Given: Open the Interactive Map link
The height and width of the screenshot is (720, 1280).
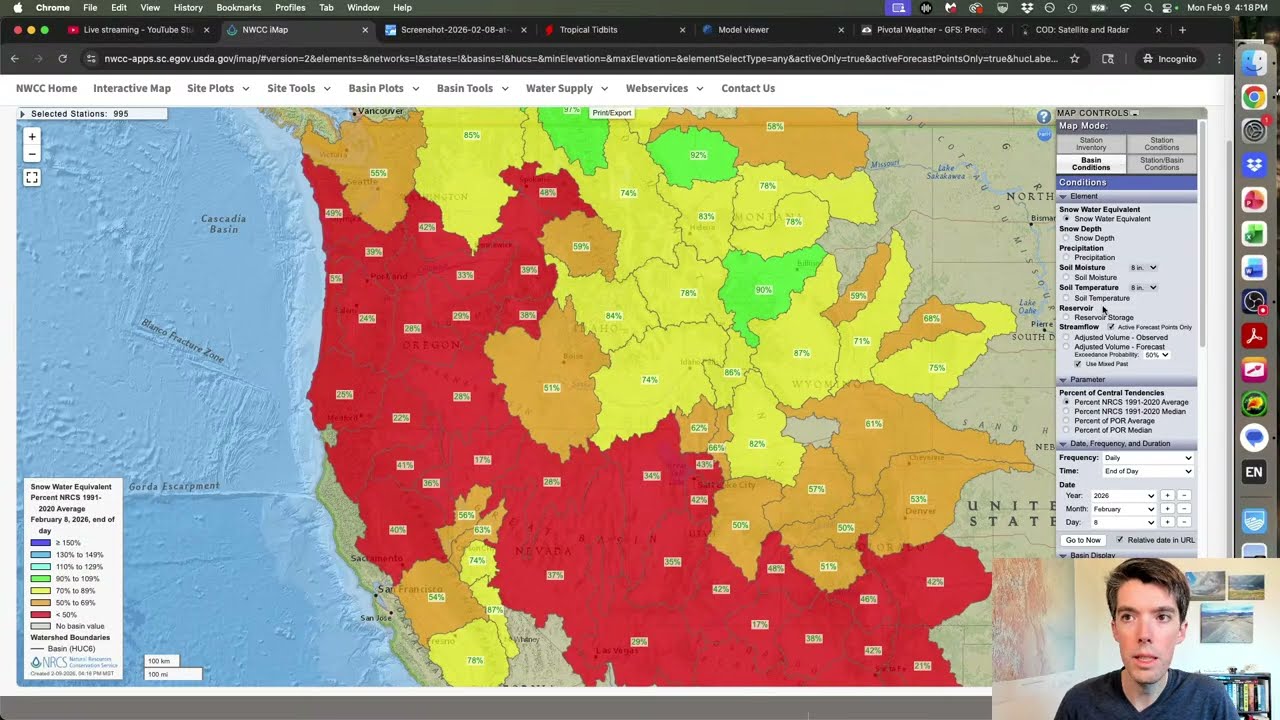Looking at the screenshot, I should 132,88.
